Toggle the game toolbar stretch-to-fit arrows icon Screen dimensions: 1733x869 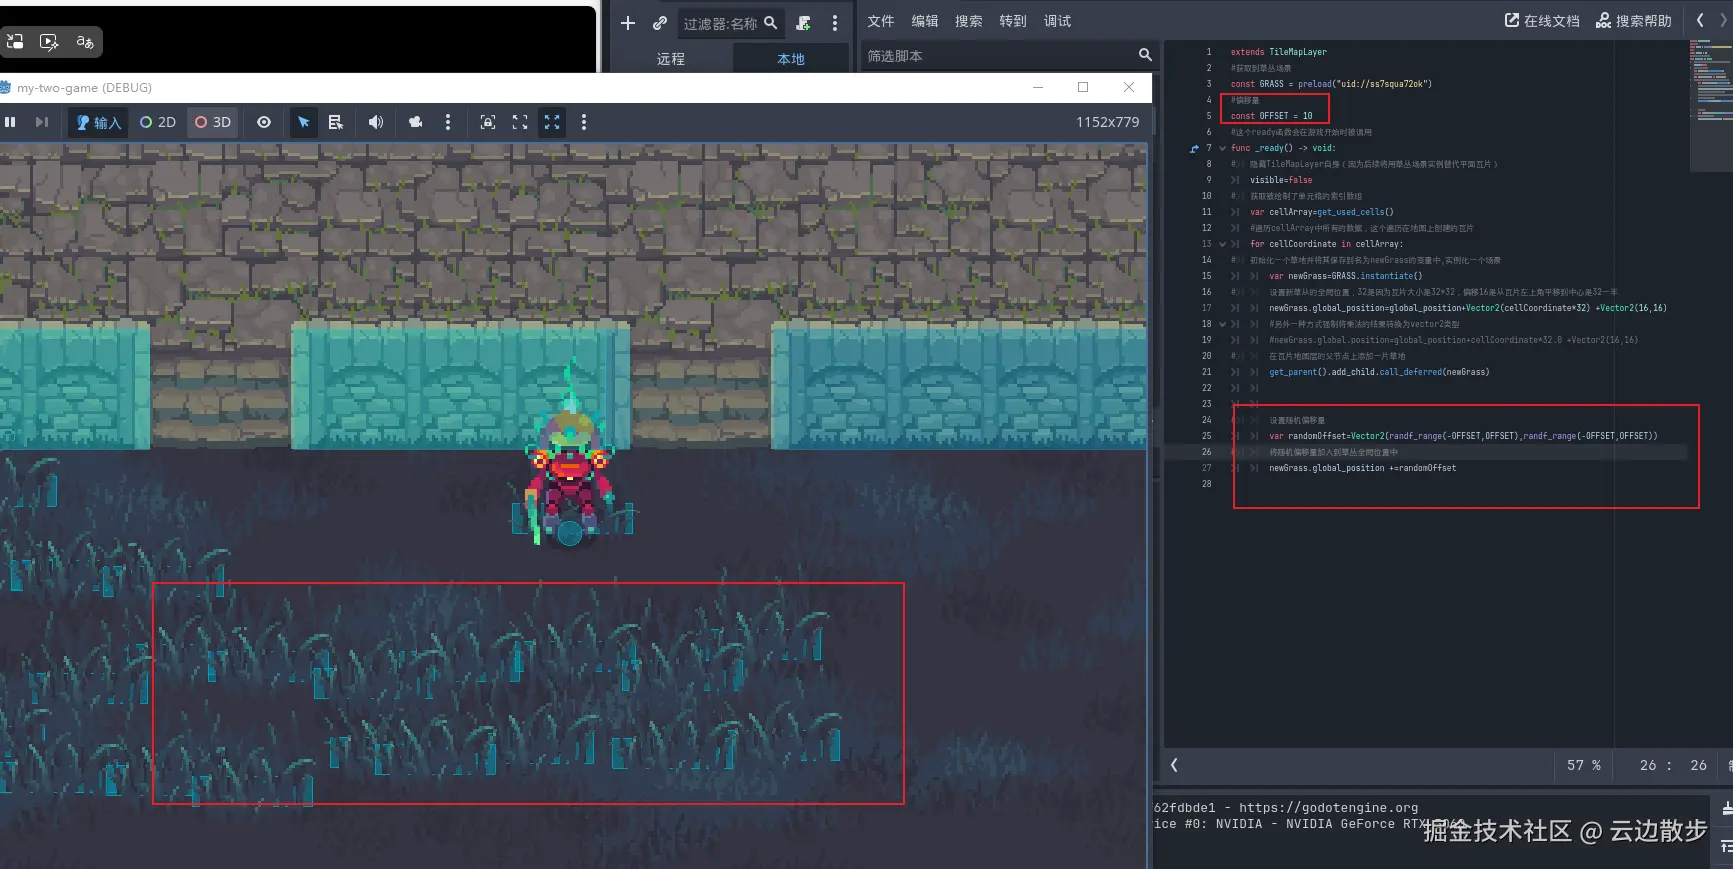(552, 122)
